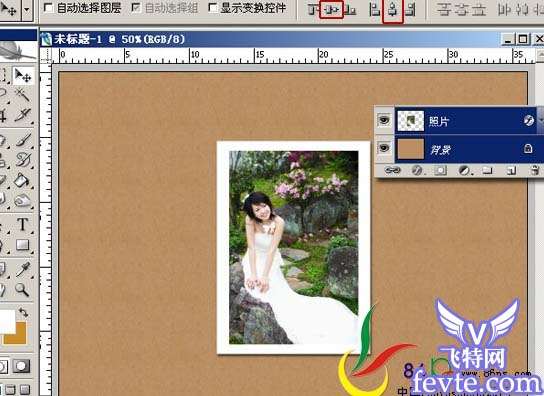Click the lock icon on 背景 layer
Image resolution: width=544 pixels, height=396 pixels.
pos(528,149)
